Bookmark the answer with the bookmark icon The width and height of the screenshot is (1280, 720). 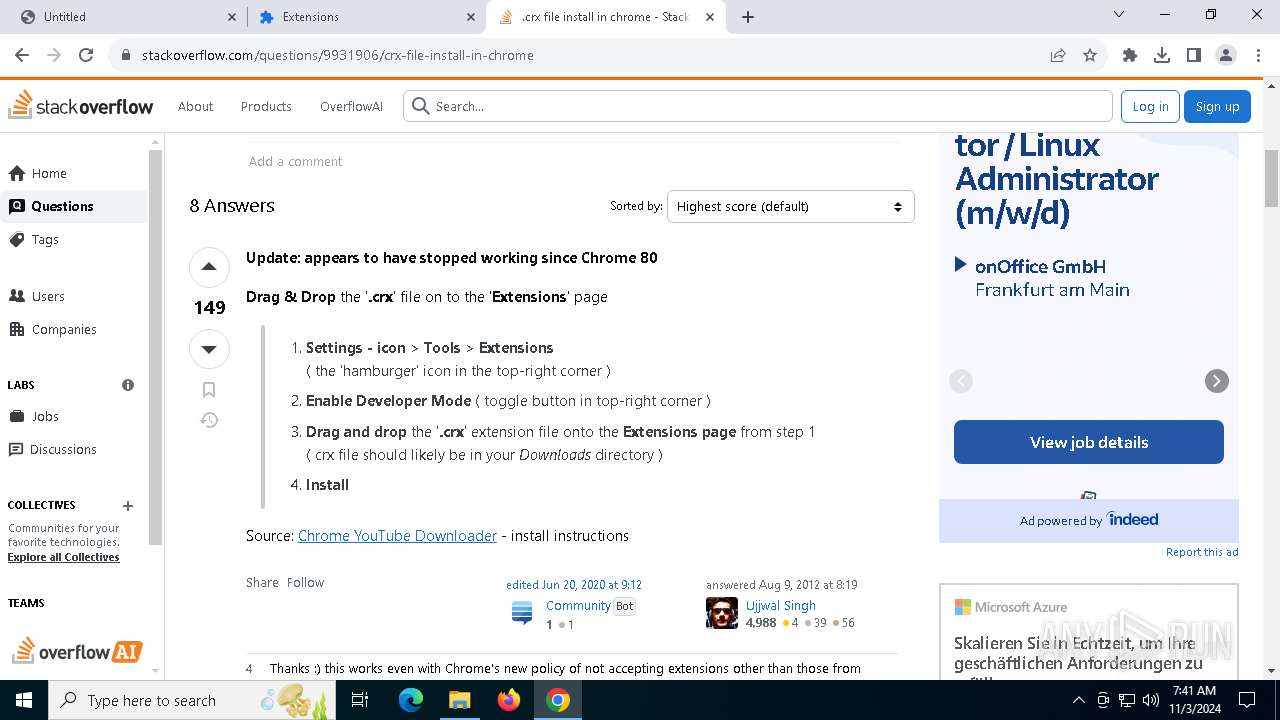point(209,390)
